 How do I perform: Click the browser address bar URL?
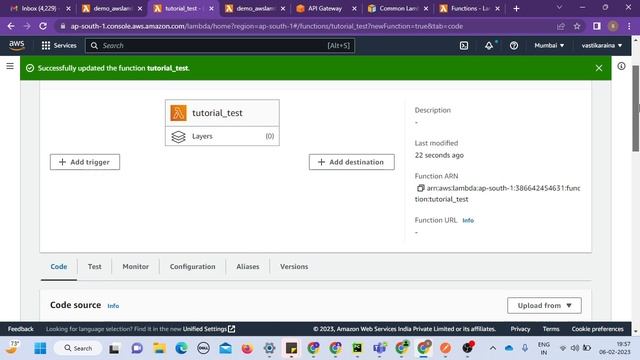click(267, 26)
